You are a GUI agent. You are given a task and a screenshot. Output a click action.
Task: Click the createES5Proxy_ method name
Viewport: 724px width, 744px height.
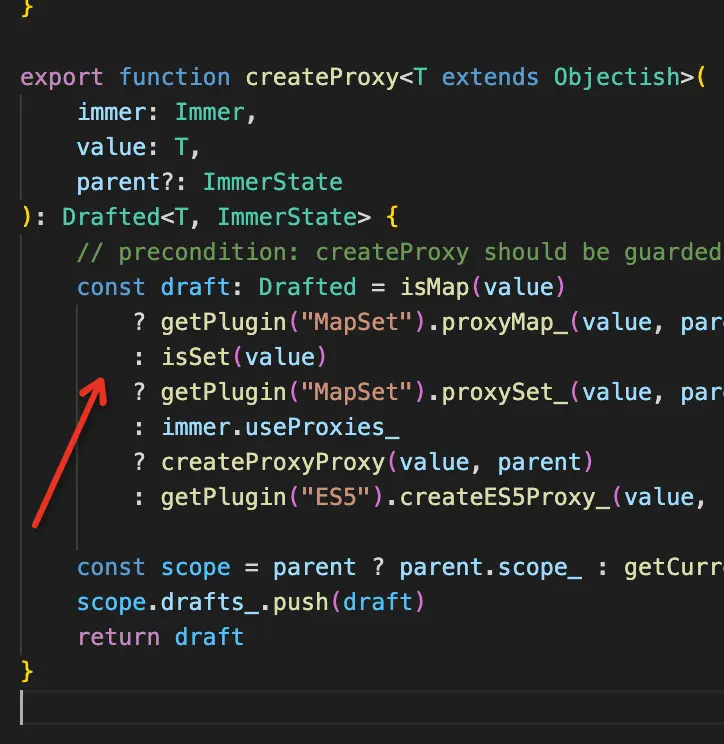tap(505, 497)
